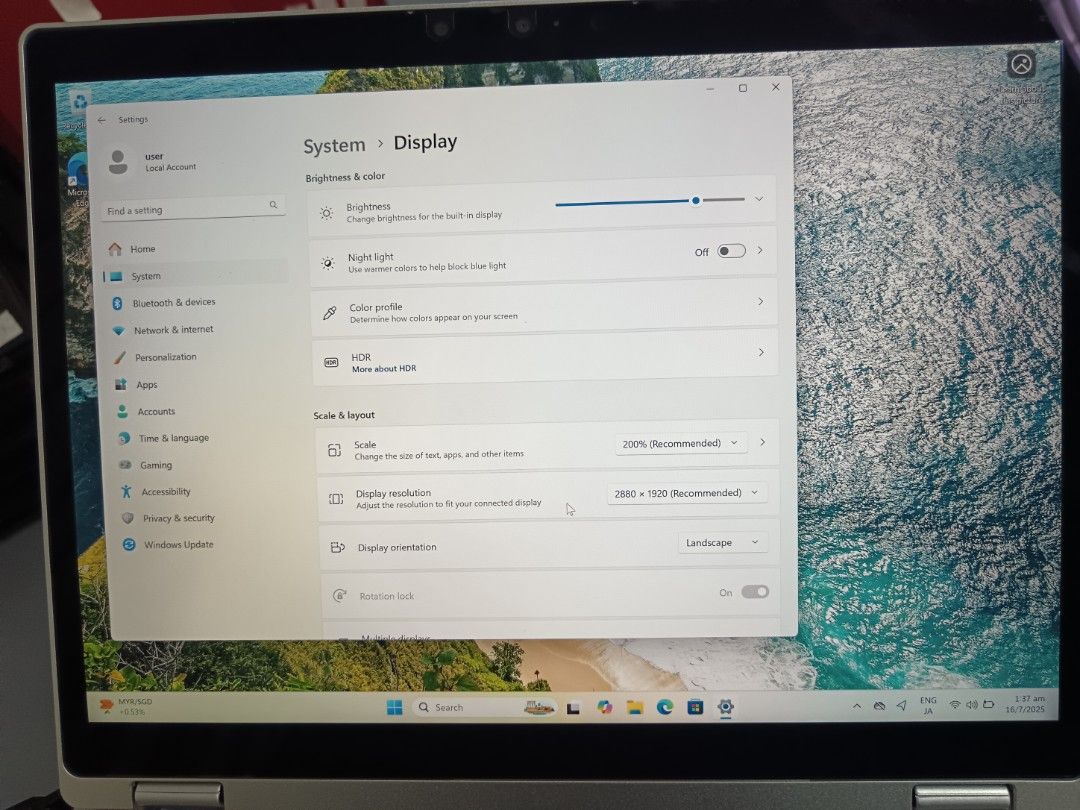Toggle the Night light switch
This screenshot has width=1080, height=810.
pyautogui.click(x=731, y=251)
